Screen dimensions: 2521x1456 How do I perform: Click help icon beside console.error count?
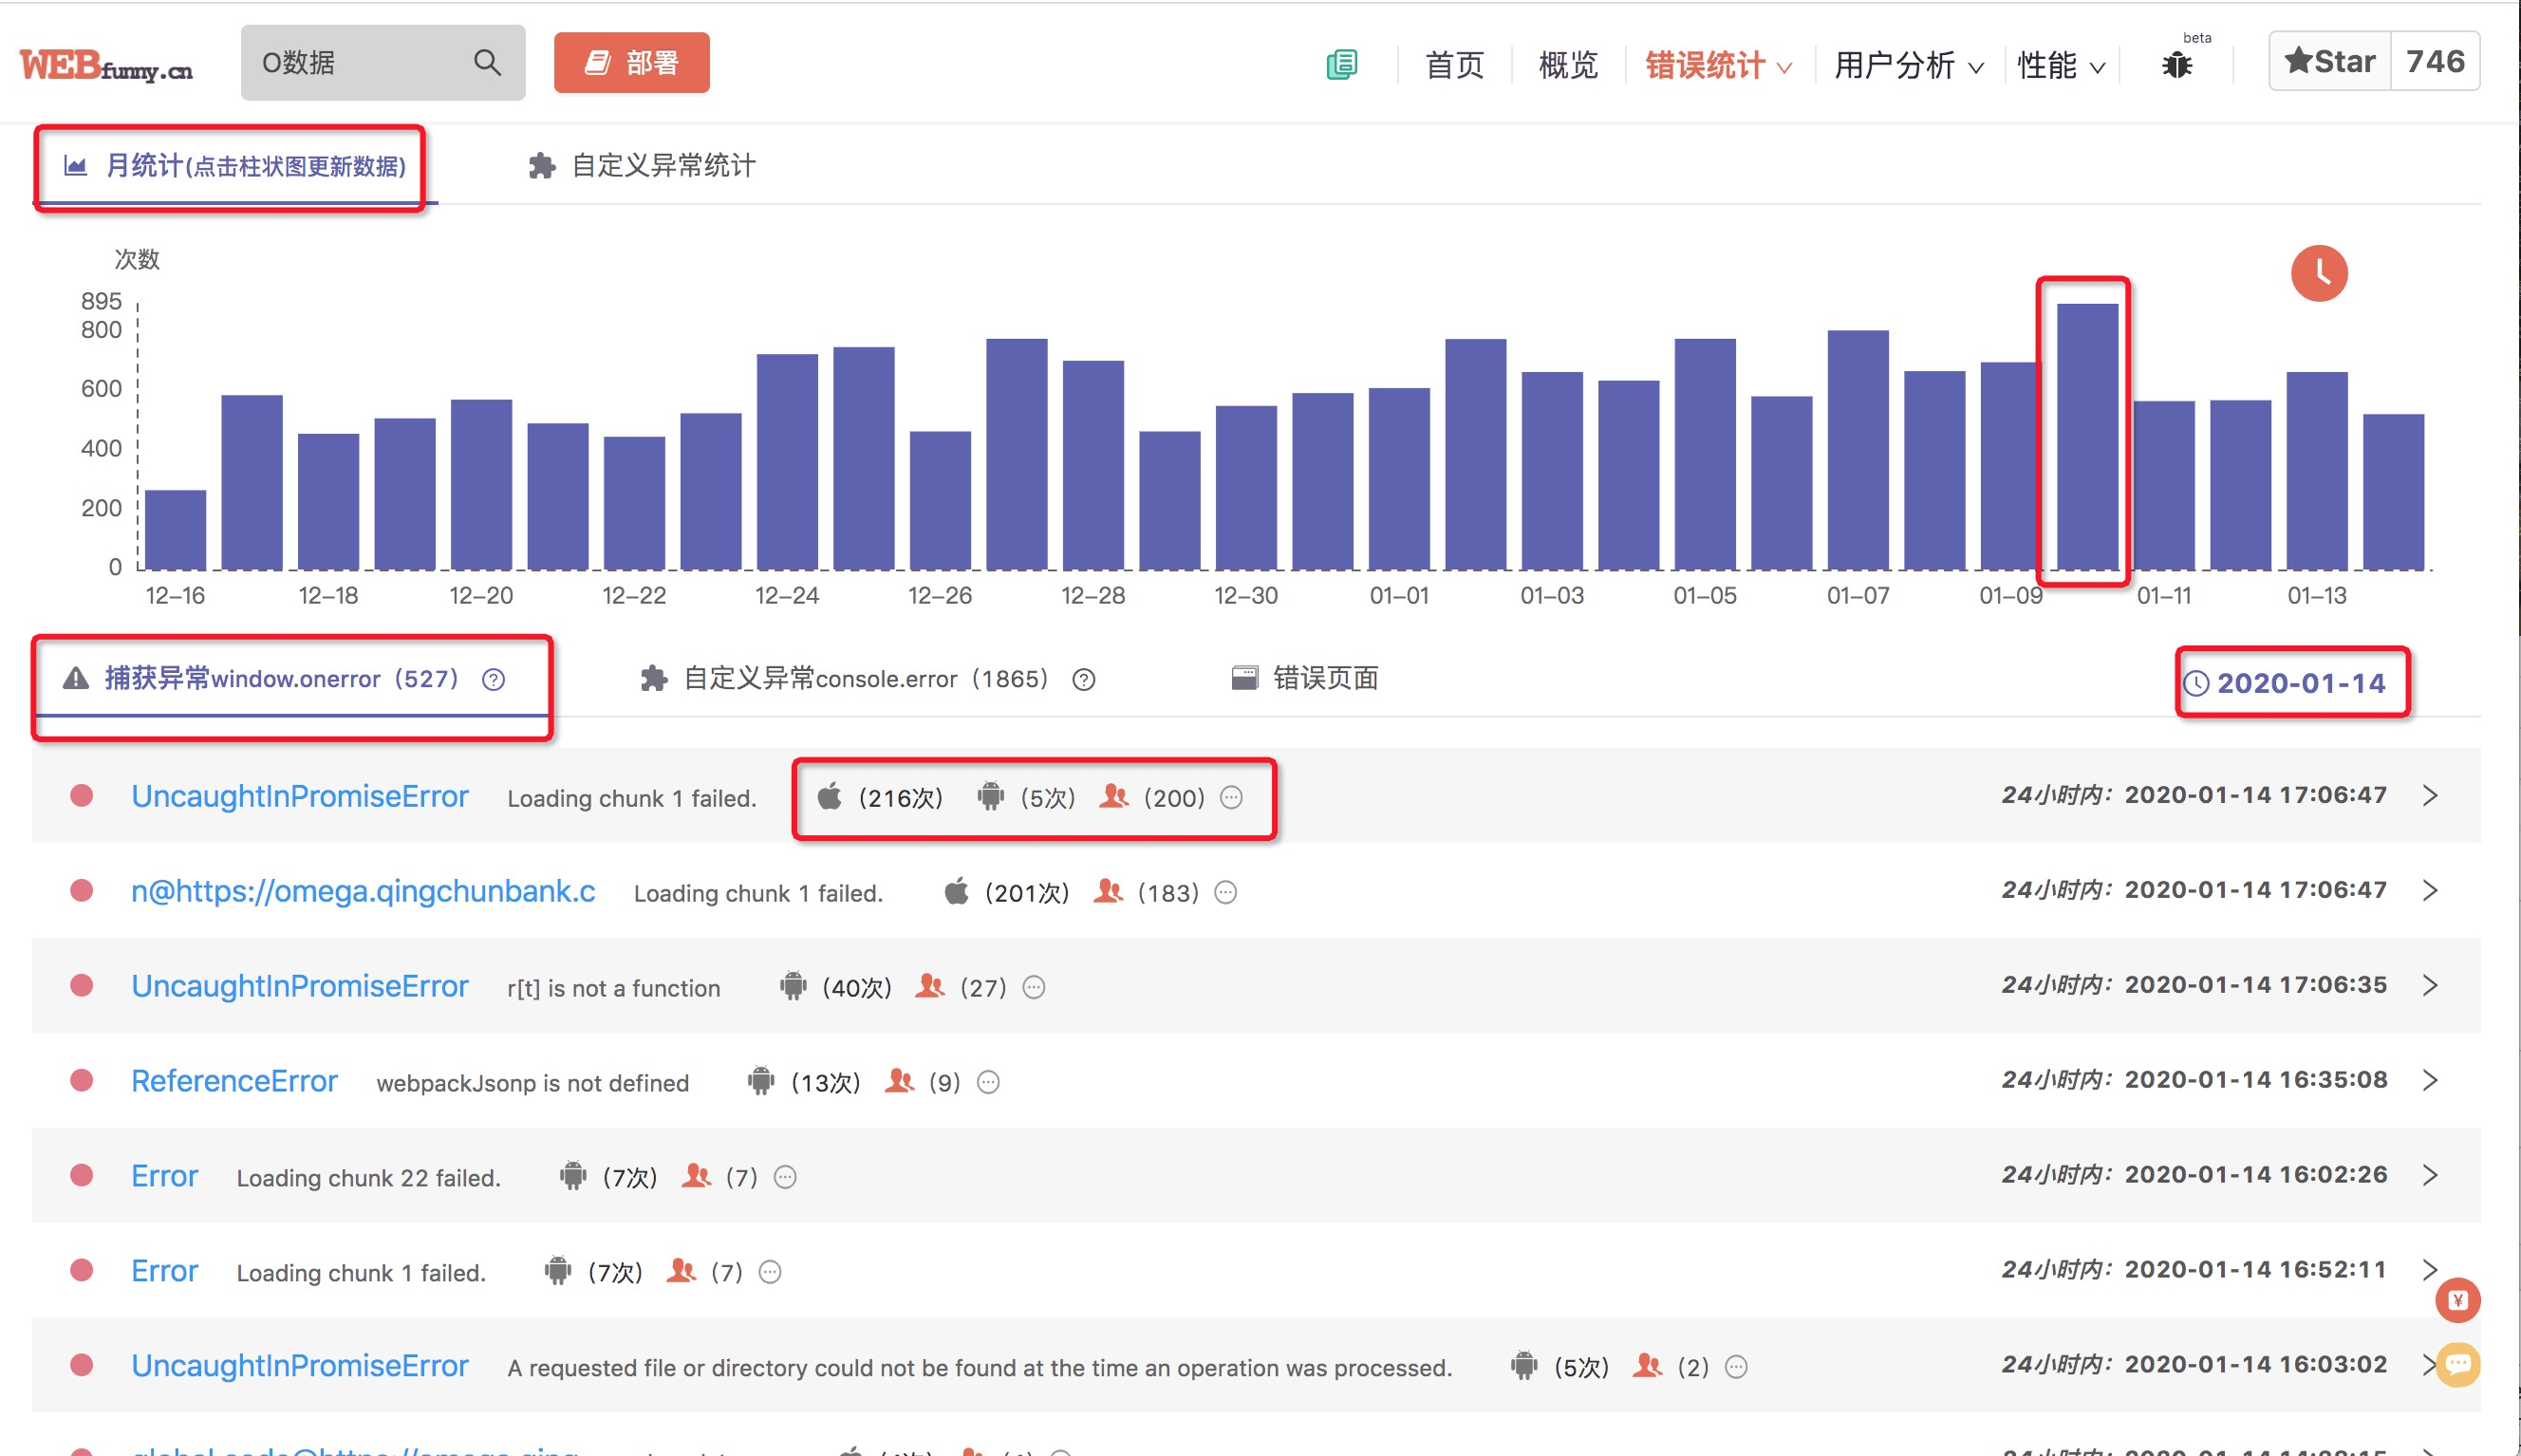pos(1083,680)
